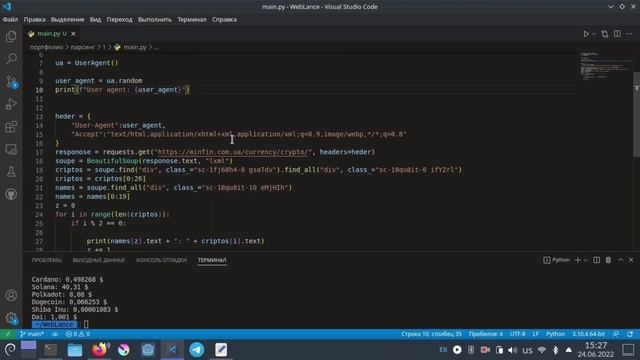Click the main* git branch indicator

coord(32,334)
